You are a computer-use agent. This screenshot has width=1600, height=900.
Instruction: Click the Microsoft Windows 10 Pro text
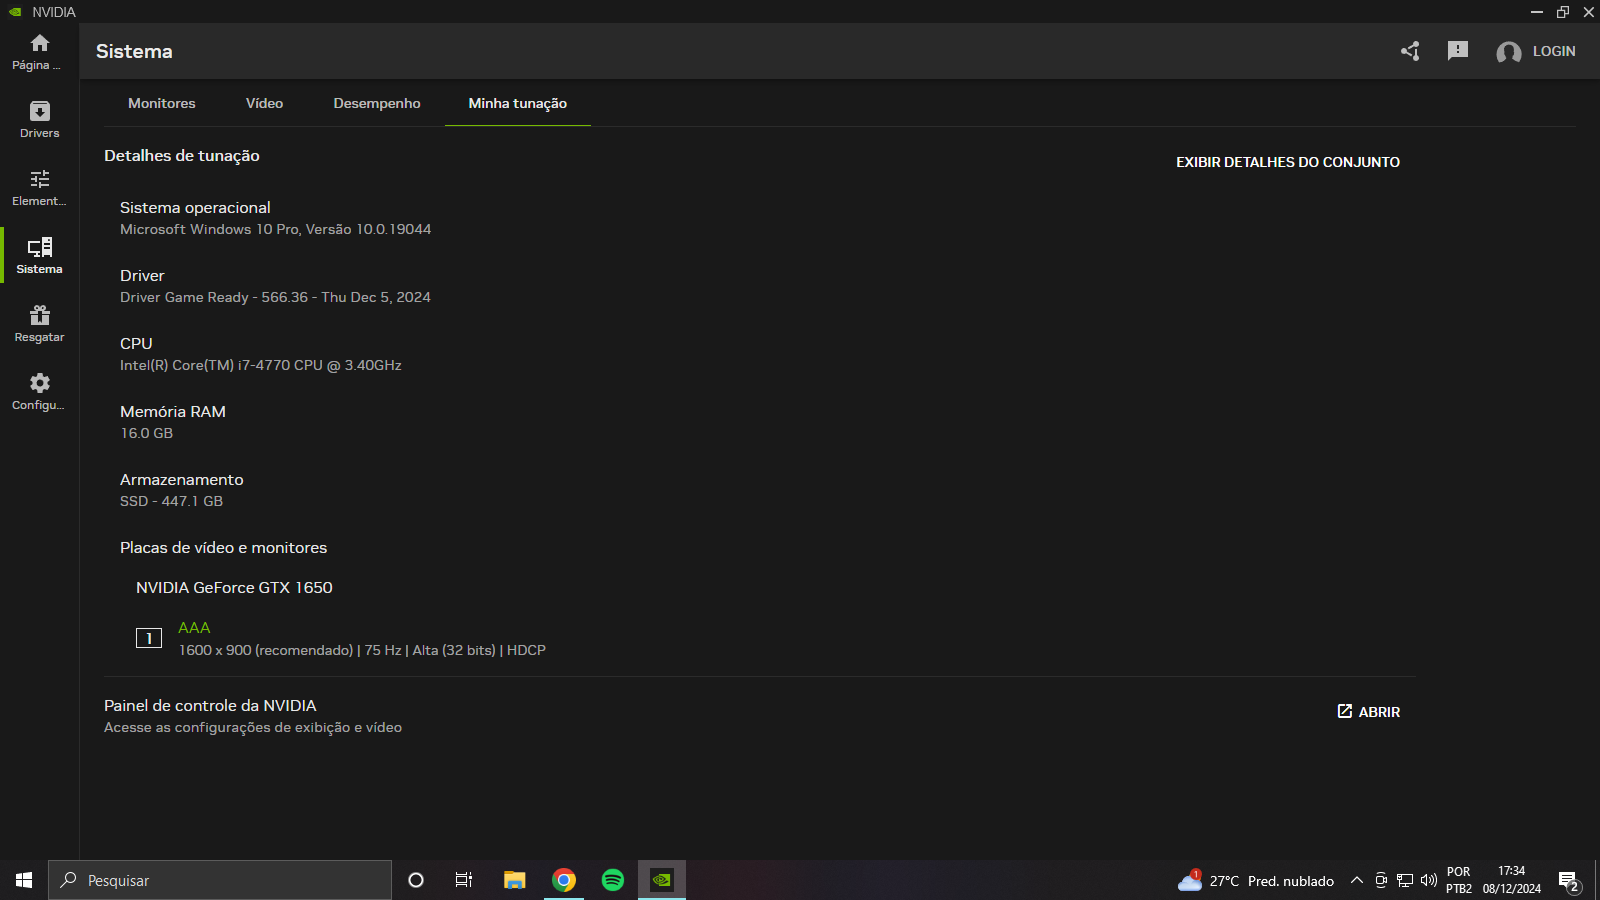[x=275, y=229]
